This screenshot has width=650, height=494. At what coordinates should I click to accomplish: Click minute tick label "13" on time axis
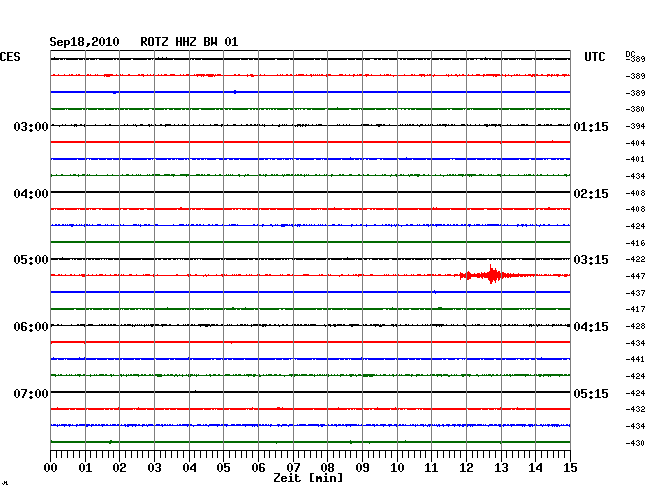coord(501,468)
